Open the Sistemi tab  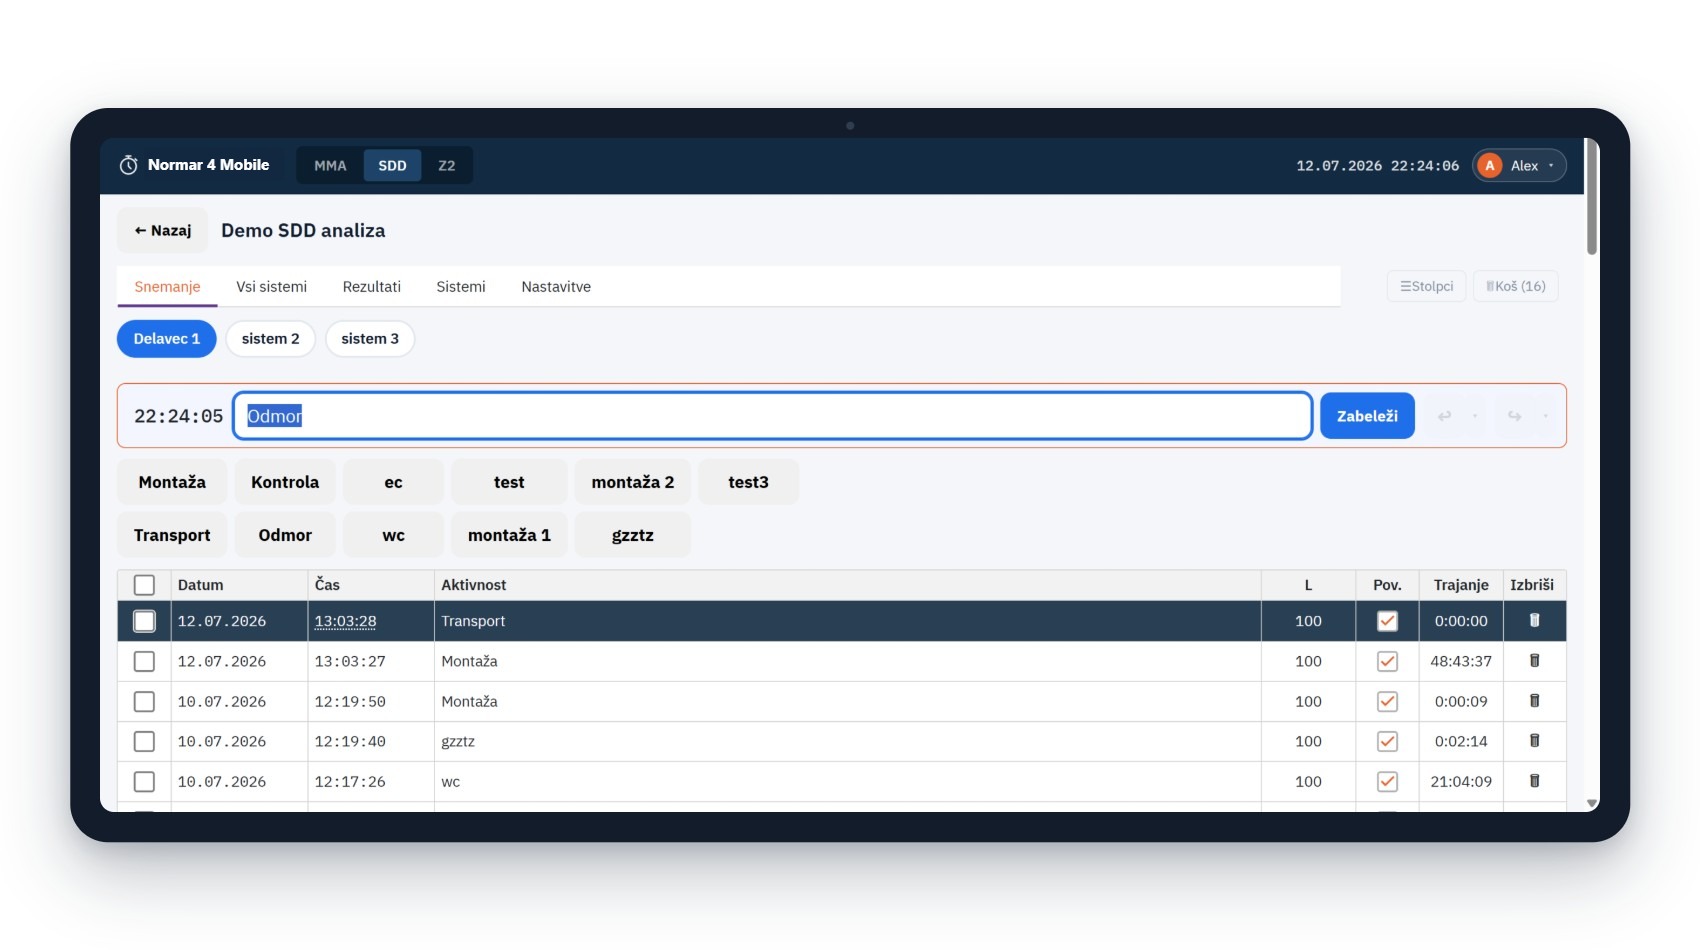pyautogui.click(x=461, y=287)
